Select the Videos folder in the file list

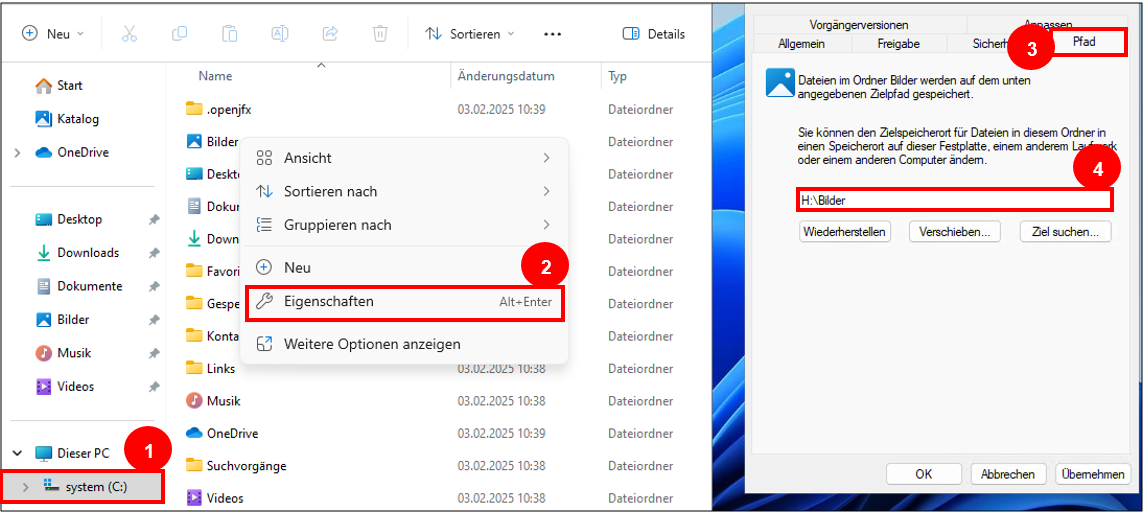(214, 498)
